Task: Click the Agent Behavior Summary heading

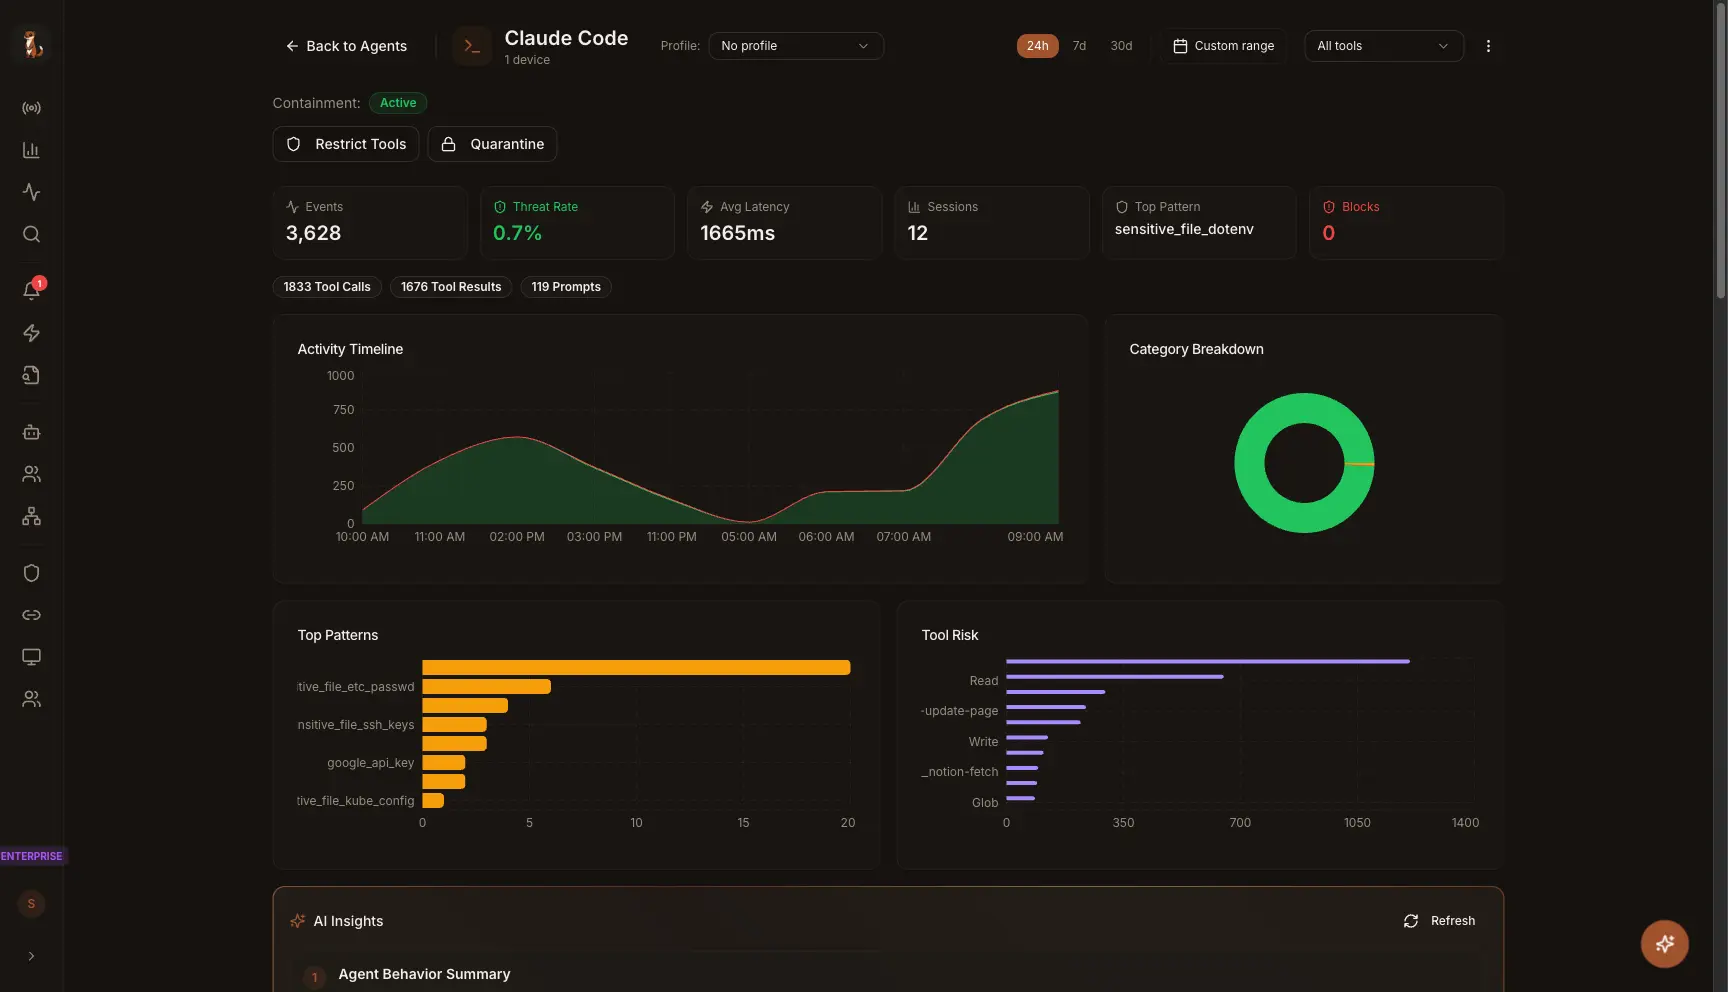Action: tap(424, 974)
